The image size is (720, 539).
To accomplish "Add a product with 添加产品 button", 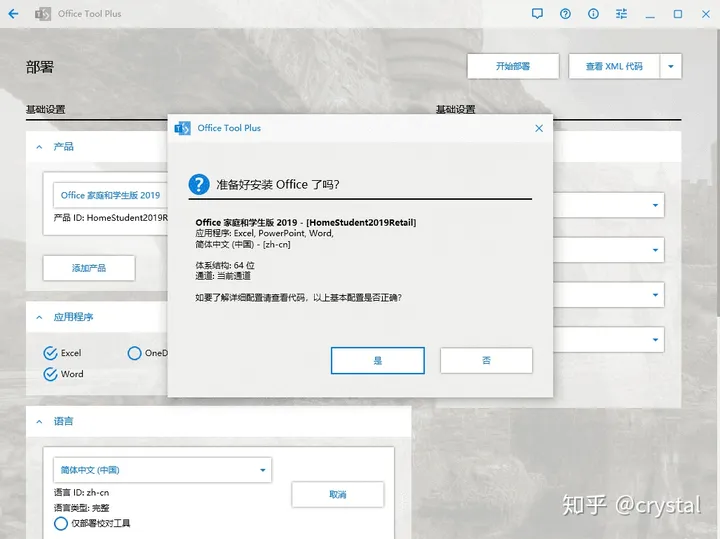I will [89, 268].
